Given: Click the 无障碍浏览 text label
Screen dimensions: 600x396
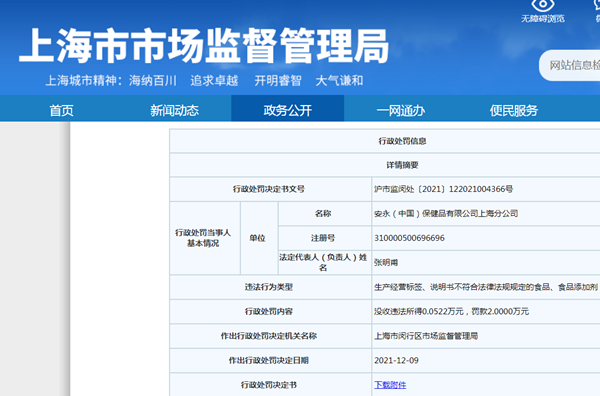Looking at the screenshot, I should [x=543, y=18].
